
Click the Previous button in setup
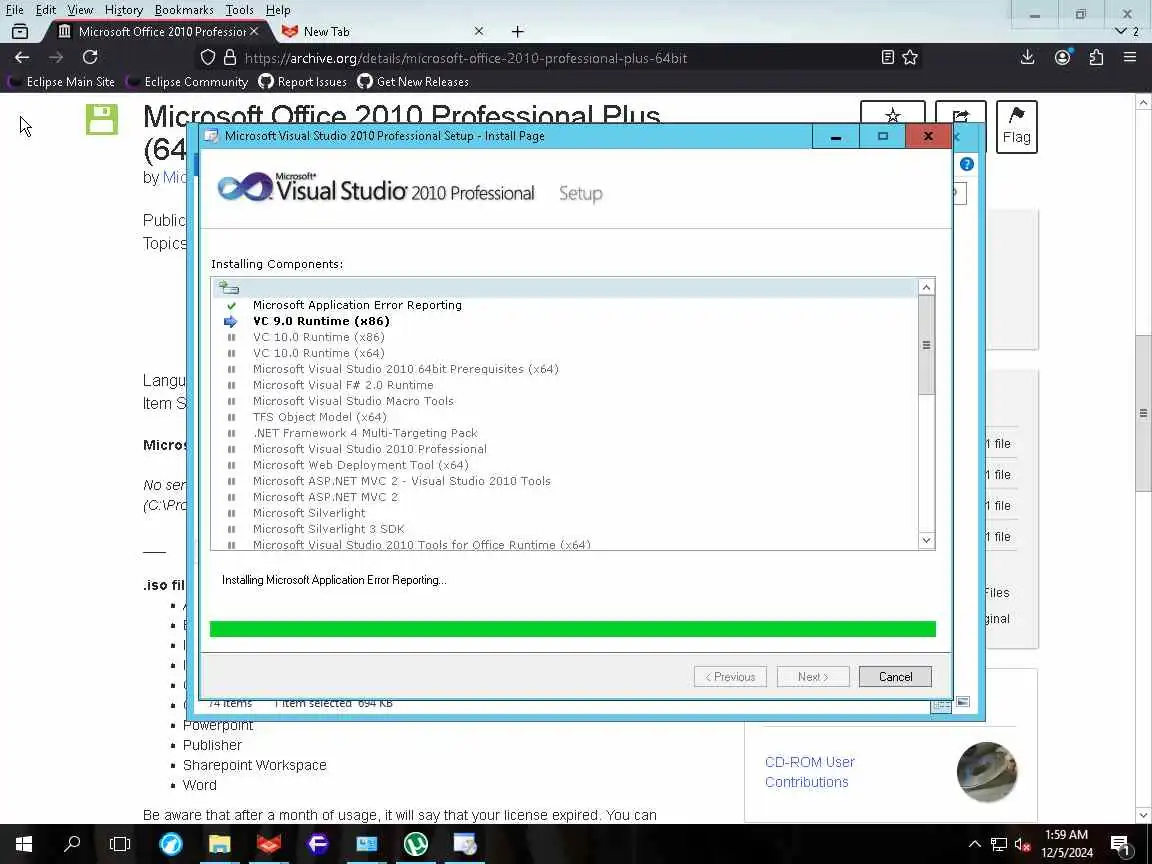click(730, 677)
